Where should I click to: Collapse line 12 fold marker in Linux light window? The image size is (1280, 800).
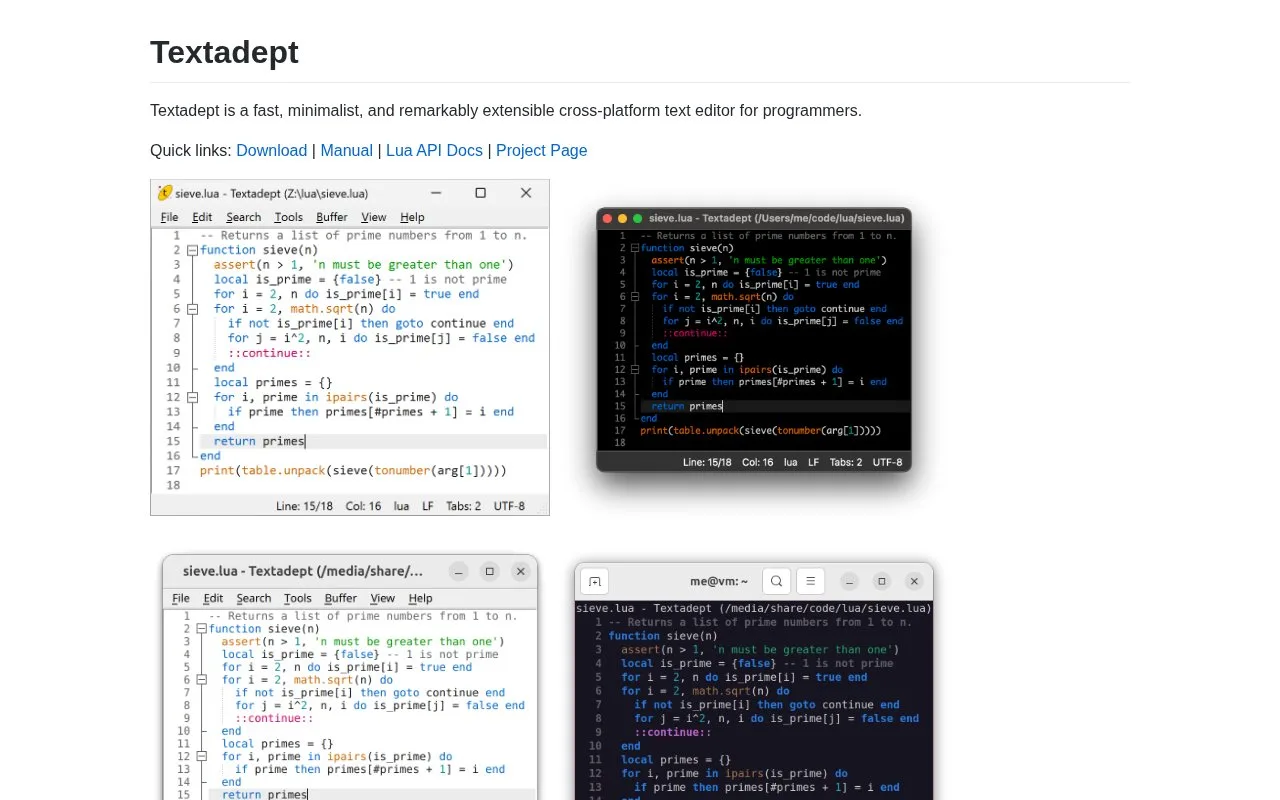pyautogui.click(x=201, y=757)
